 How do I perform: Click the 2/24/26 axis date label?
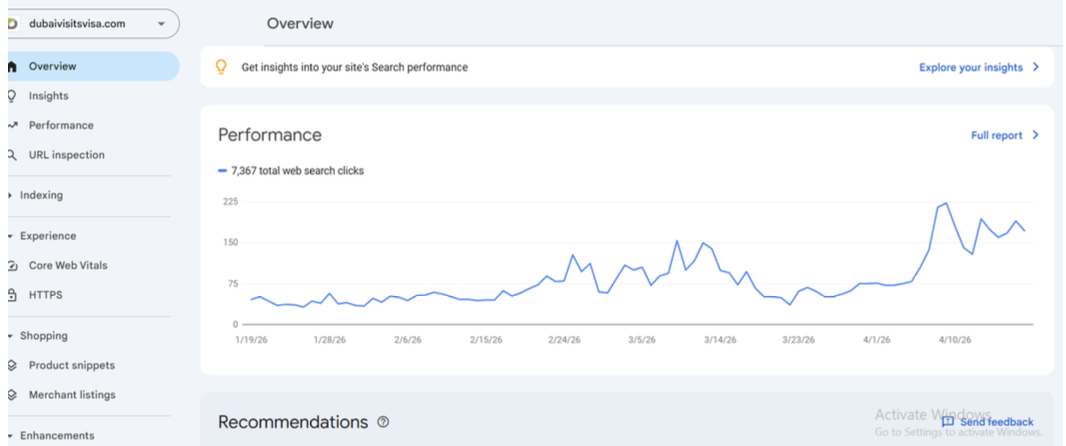[564, 340]
